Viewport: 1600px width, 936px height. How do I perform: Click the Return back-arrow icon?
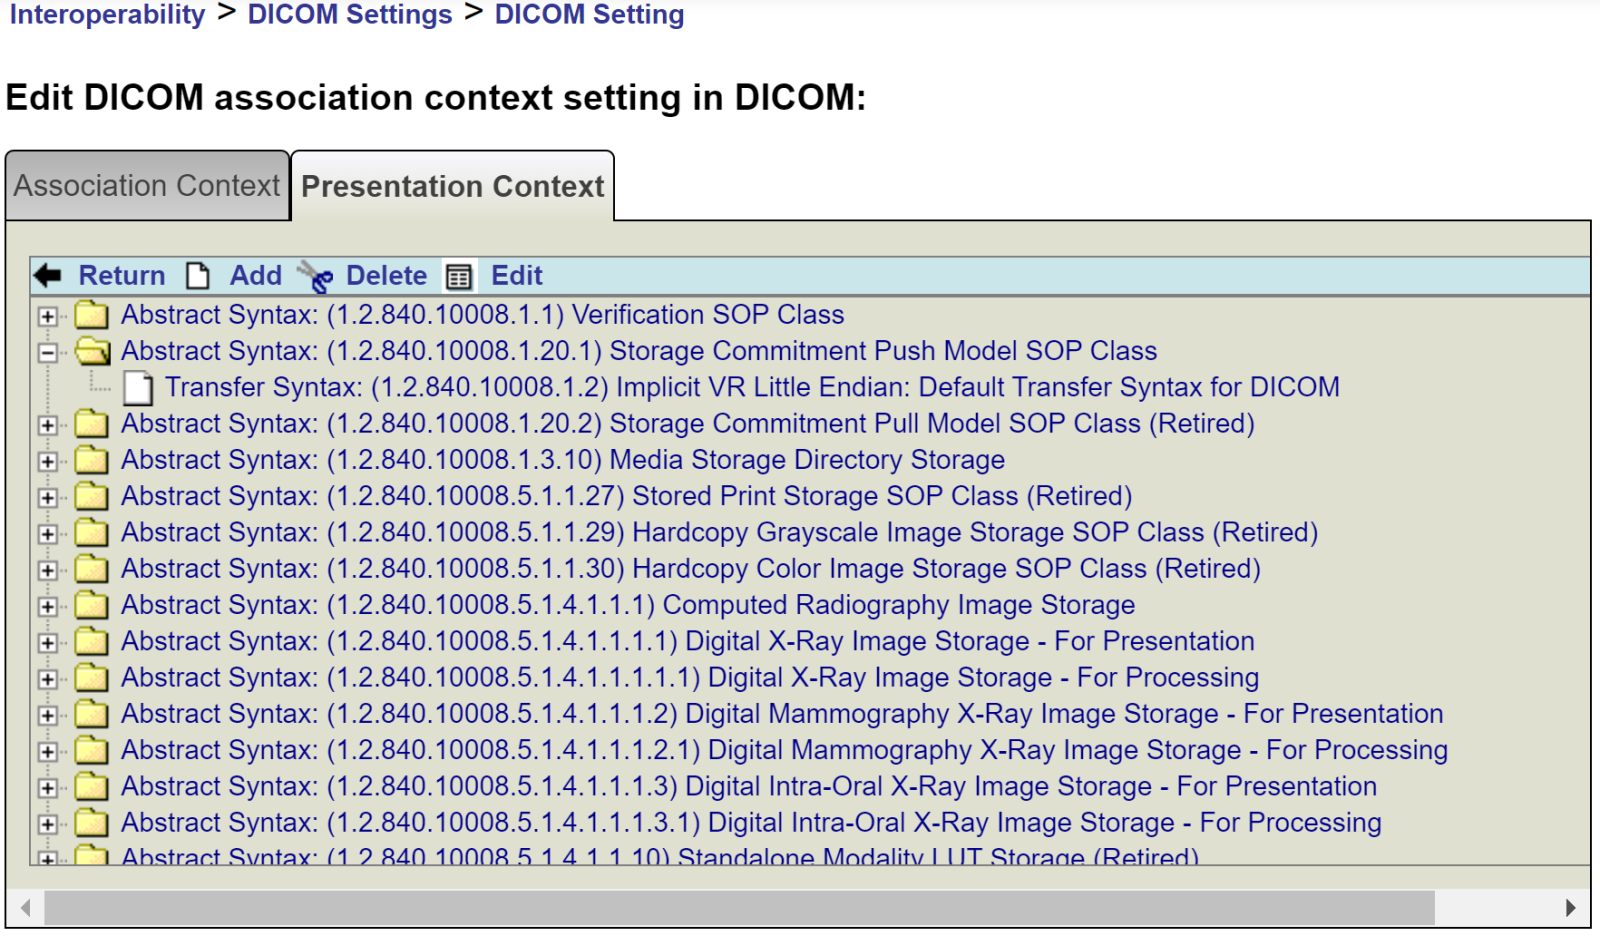coord(47,276)
